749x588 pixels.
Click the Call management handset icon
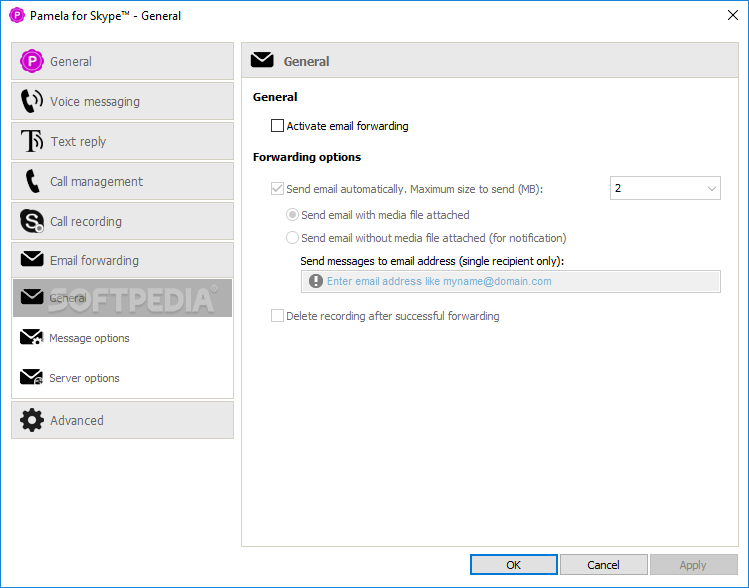32,181
